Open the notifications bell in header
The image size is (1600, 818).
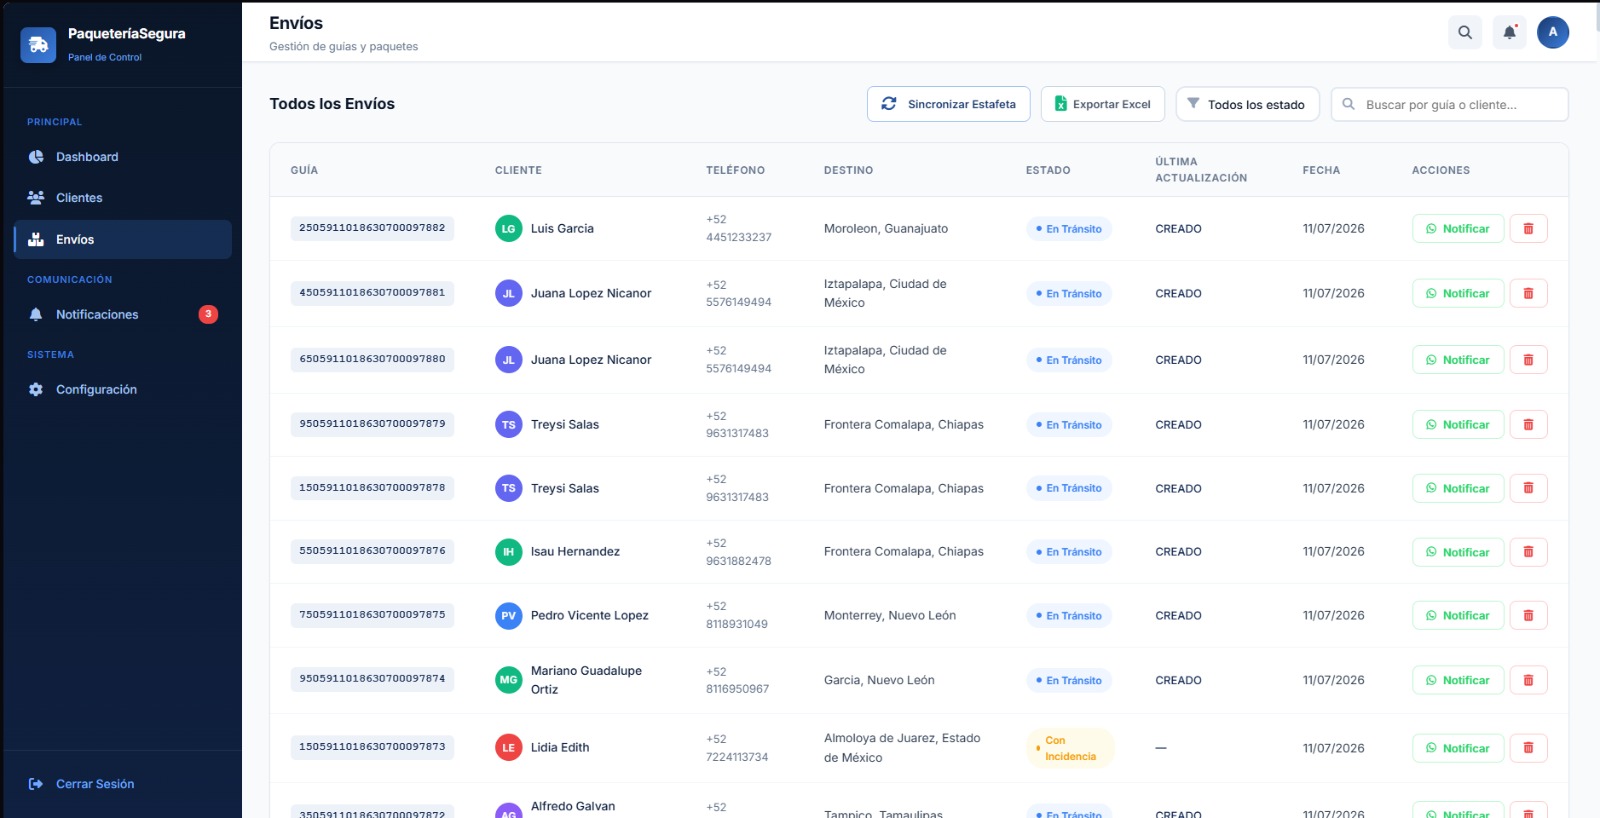pos(1510,32)
